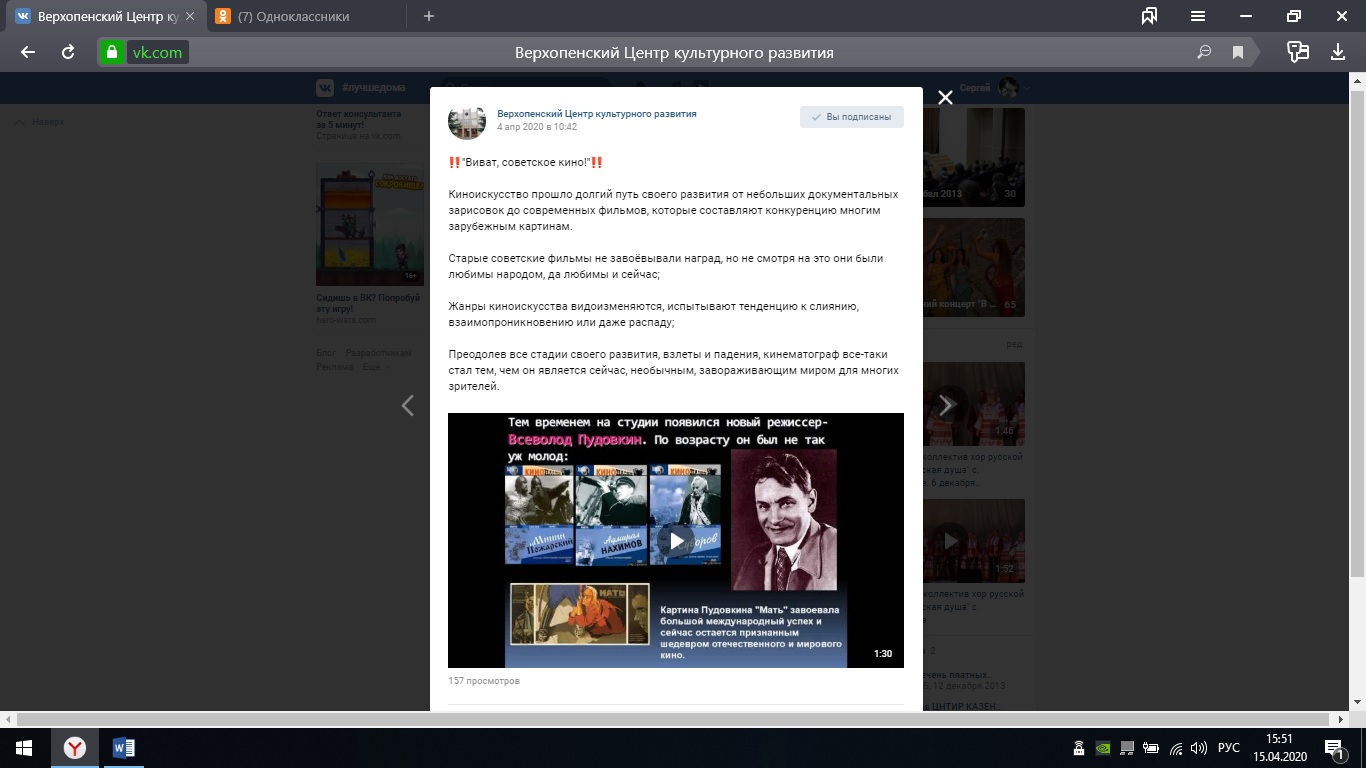
Task: Close the post popup with the X
Action: [x=945, y=97]
